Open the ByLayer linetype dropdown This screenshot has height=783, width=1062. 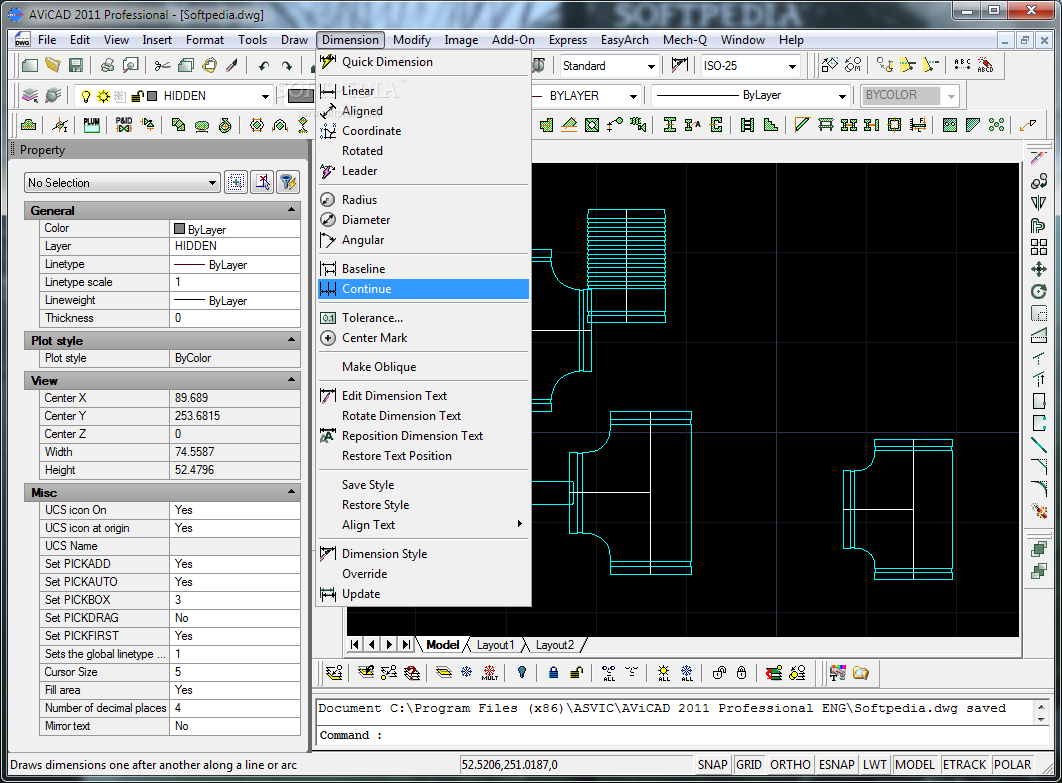click(842, 96)
